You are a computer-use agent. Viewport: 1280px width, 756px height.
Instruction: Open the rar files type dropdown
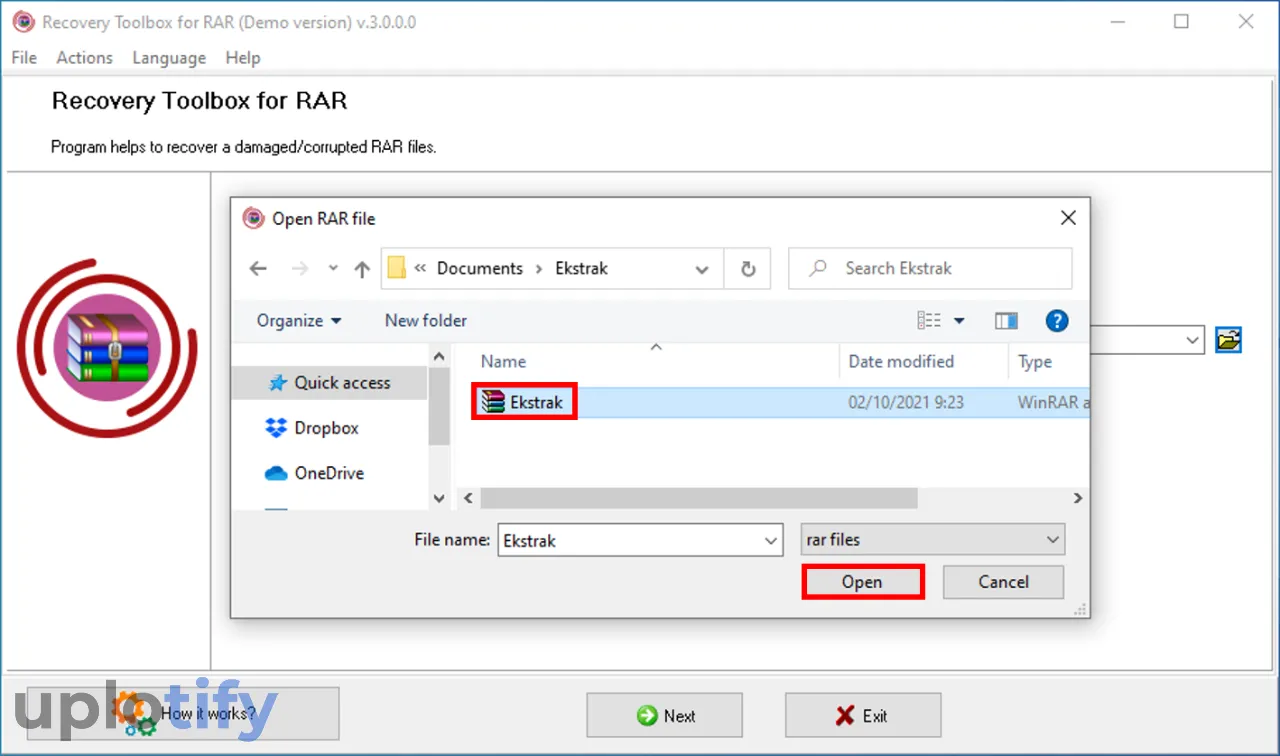point(933,540)
